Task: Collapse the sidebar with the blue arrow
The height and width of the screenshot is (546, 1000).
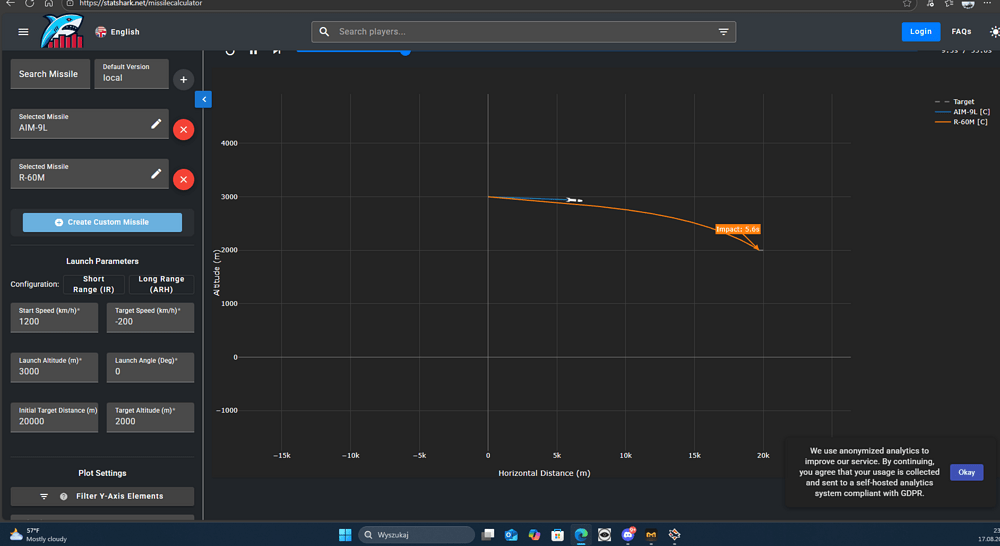Action: click(x=203, y=100)
